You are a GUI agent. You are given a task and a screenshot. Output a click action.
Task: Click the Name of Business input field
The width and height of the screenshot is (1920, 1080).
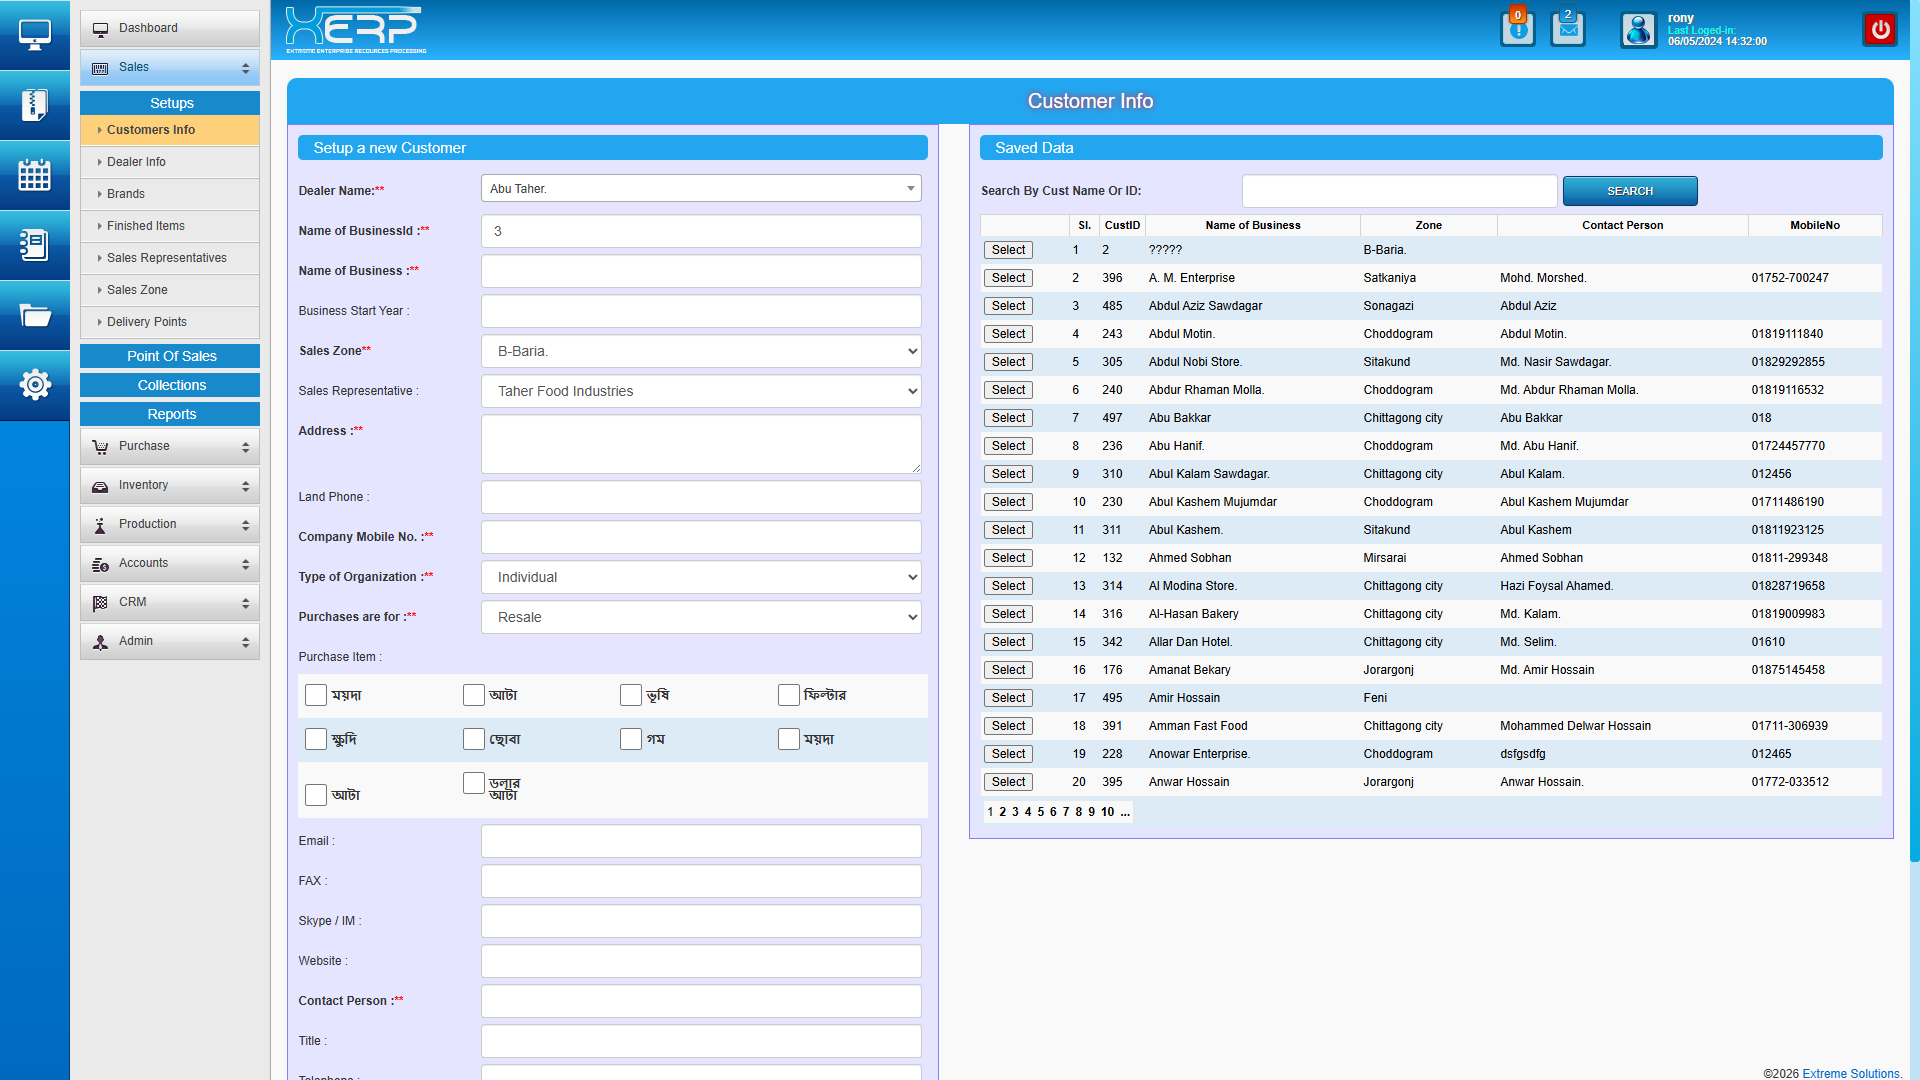[x=701, y=271]
